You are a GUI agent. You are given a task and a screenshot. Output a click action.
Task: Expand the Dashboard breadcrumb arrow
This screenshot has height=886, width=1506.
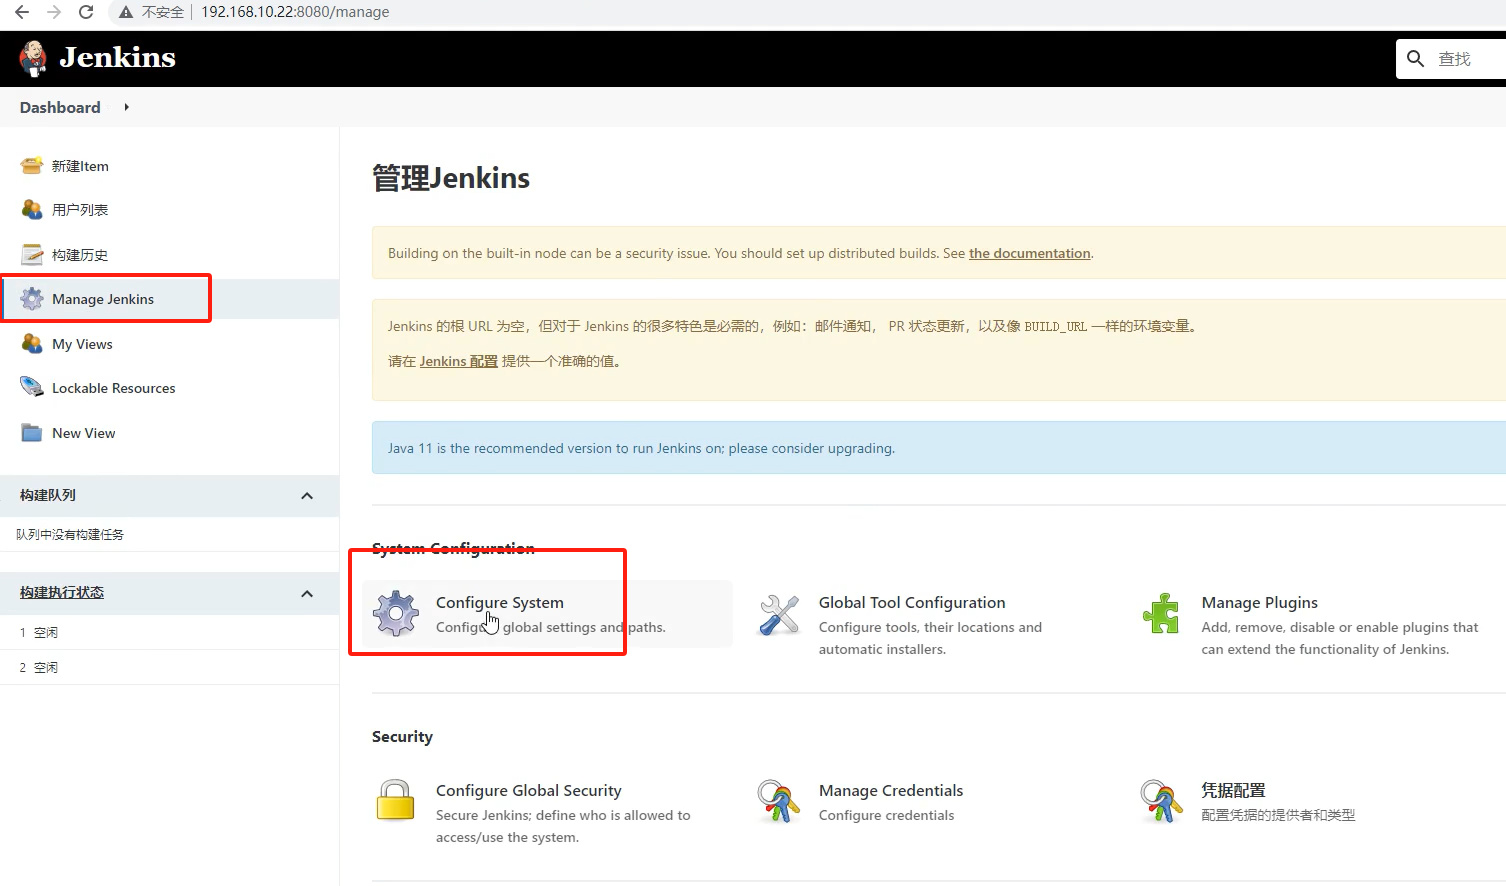[126, 107]
